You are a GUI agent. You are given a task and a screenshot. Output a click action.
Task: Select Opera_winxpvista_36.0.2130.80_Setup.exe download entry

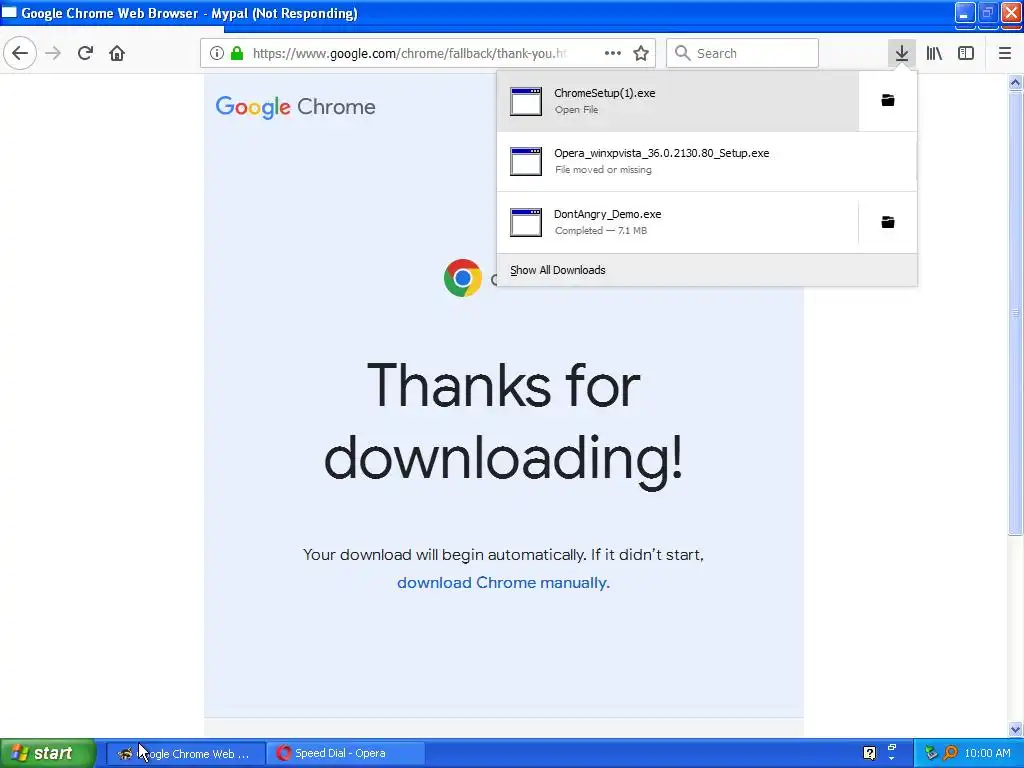click(x=707, y=161)
